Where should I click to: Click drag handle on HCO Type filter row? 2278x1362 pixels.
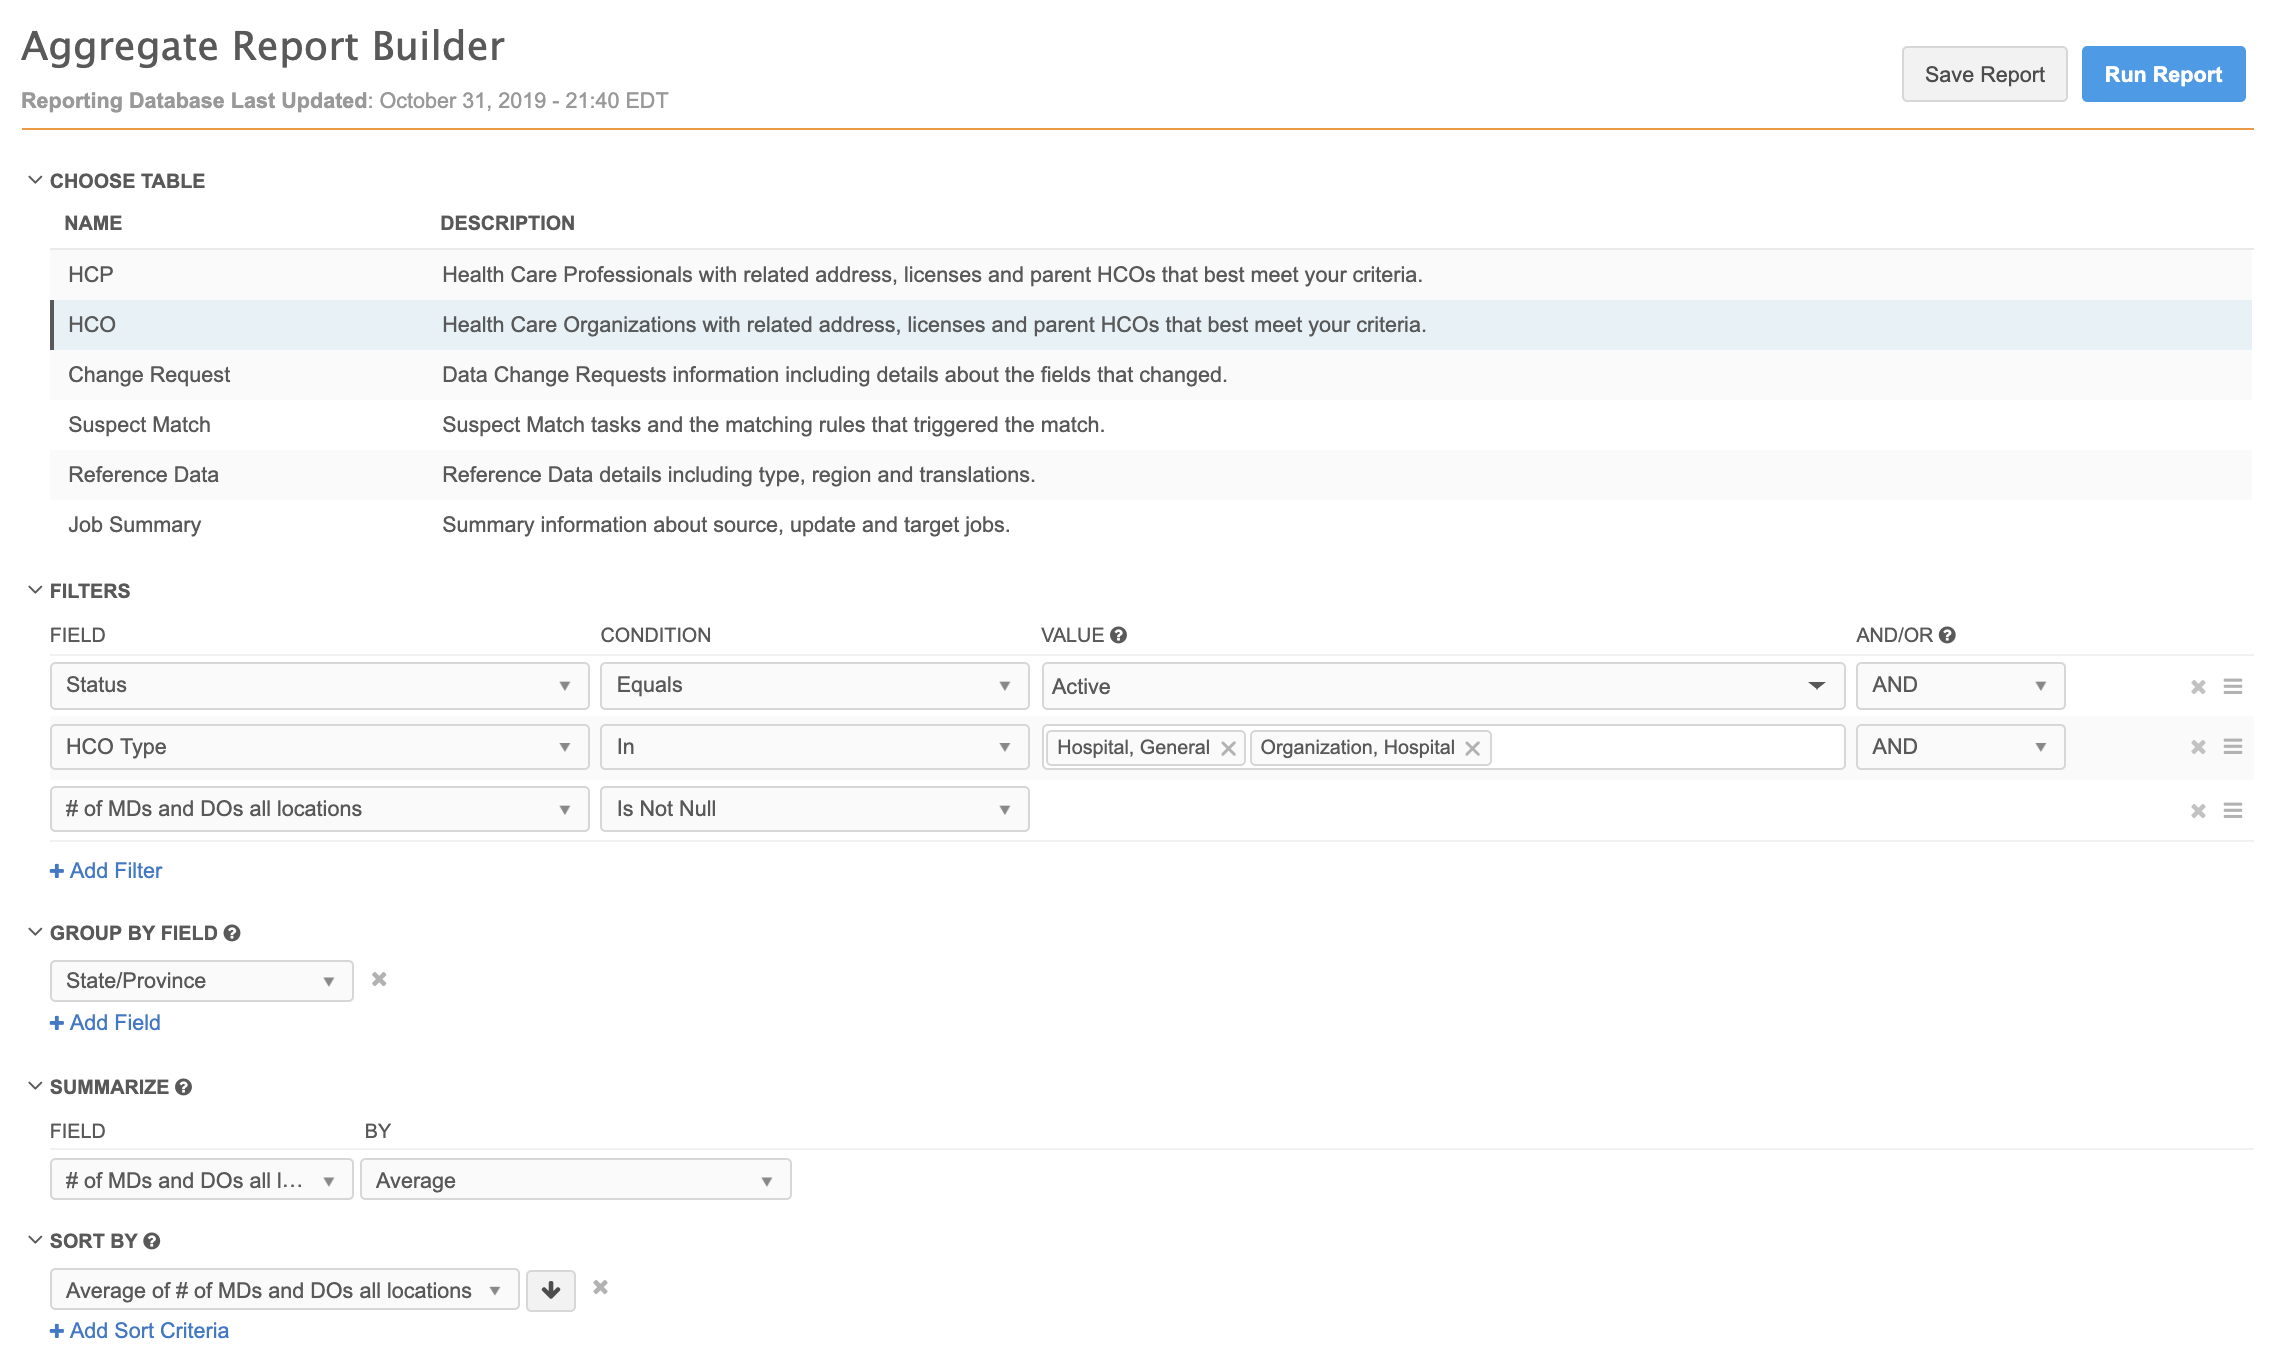[2232, 747]
